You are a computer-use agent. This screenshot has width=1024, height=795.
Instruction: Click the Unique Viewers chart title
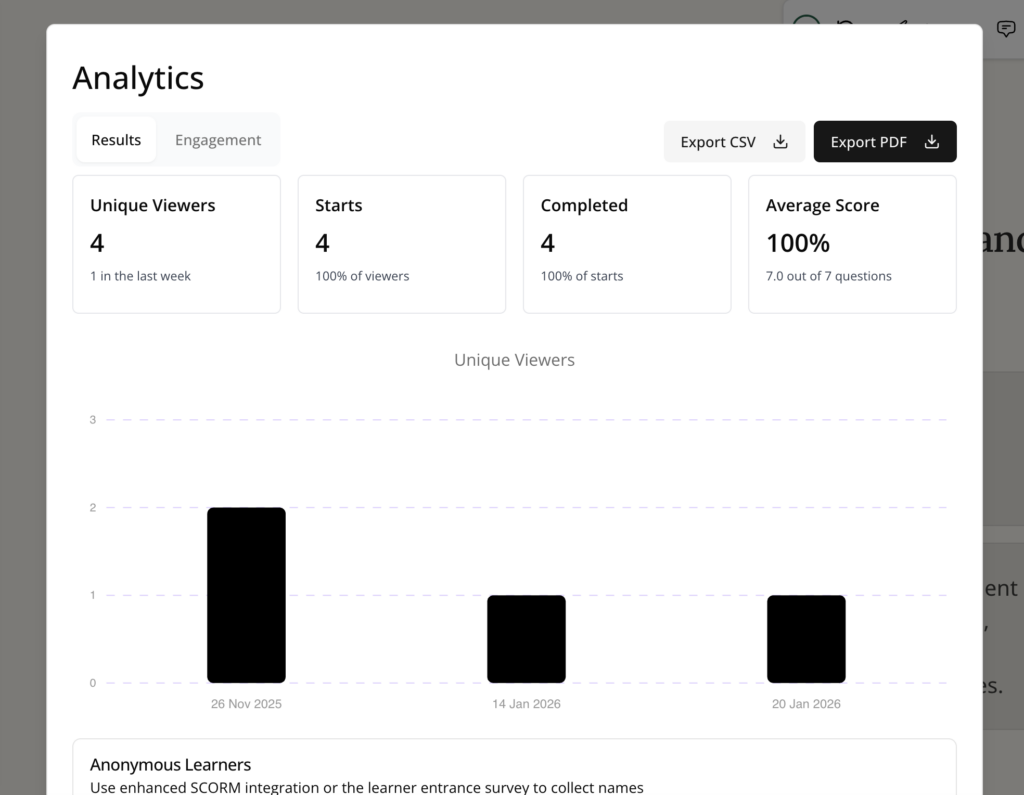tap(514, 360)
